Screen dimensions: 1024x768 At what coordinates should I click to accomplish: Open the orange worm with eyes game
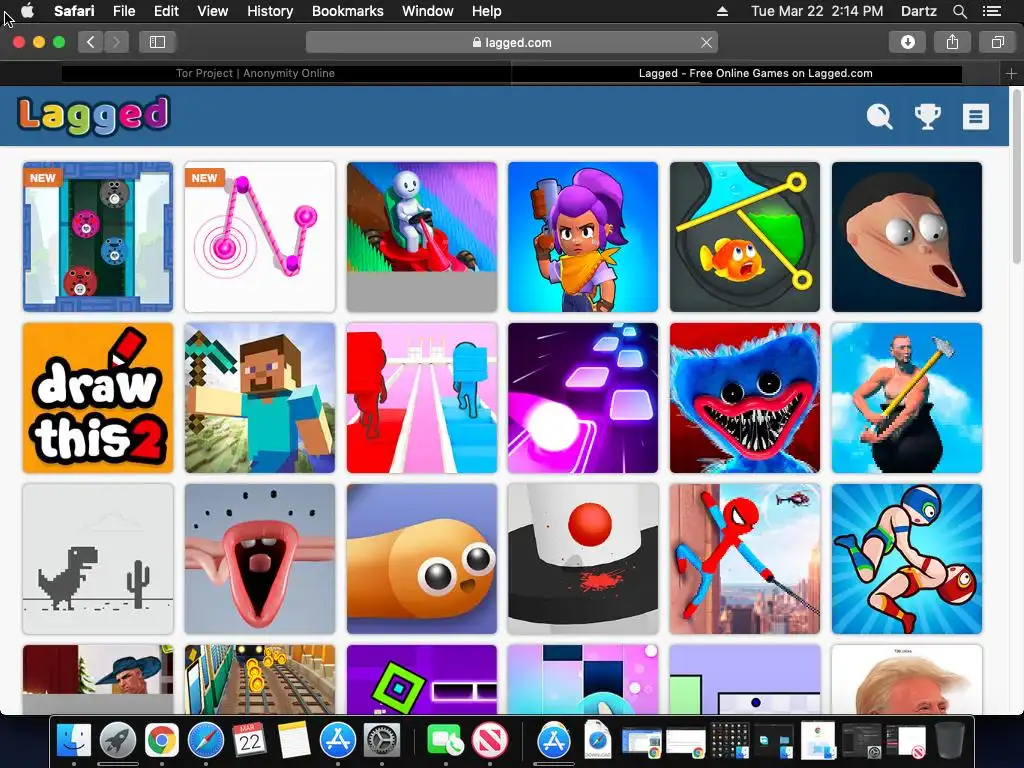pos(422,559)
